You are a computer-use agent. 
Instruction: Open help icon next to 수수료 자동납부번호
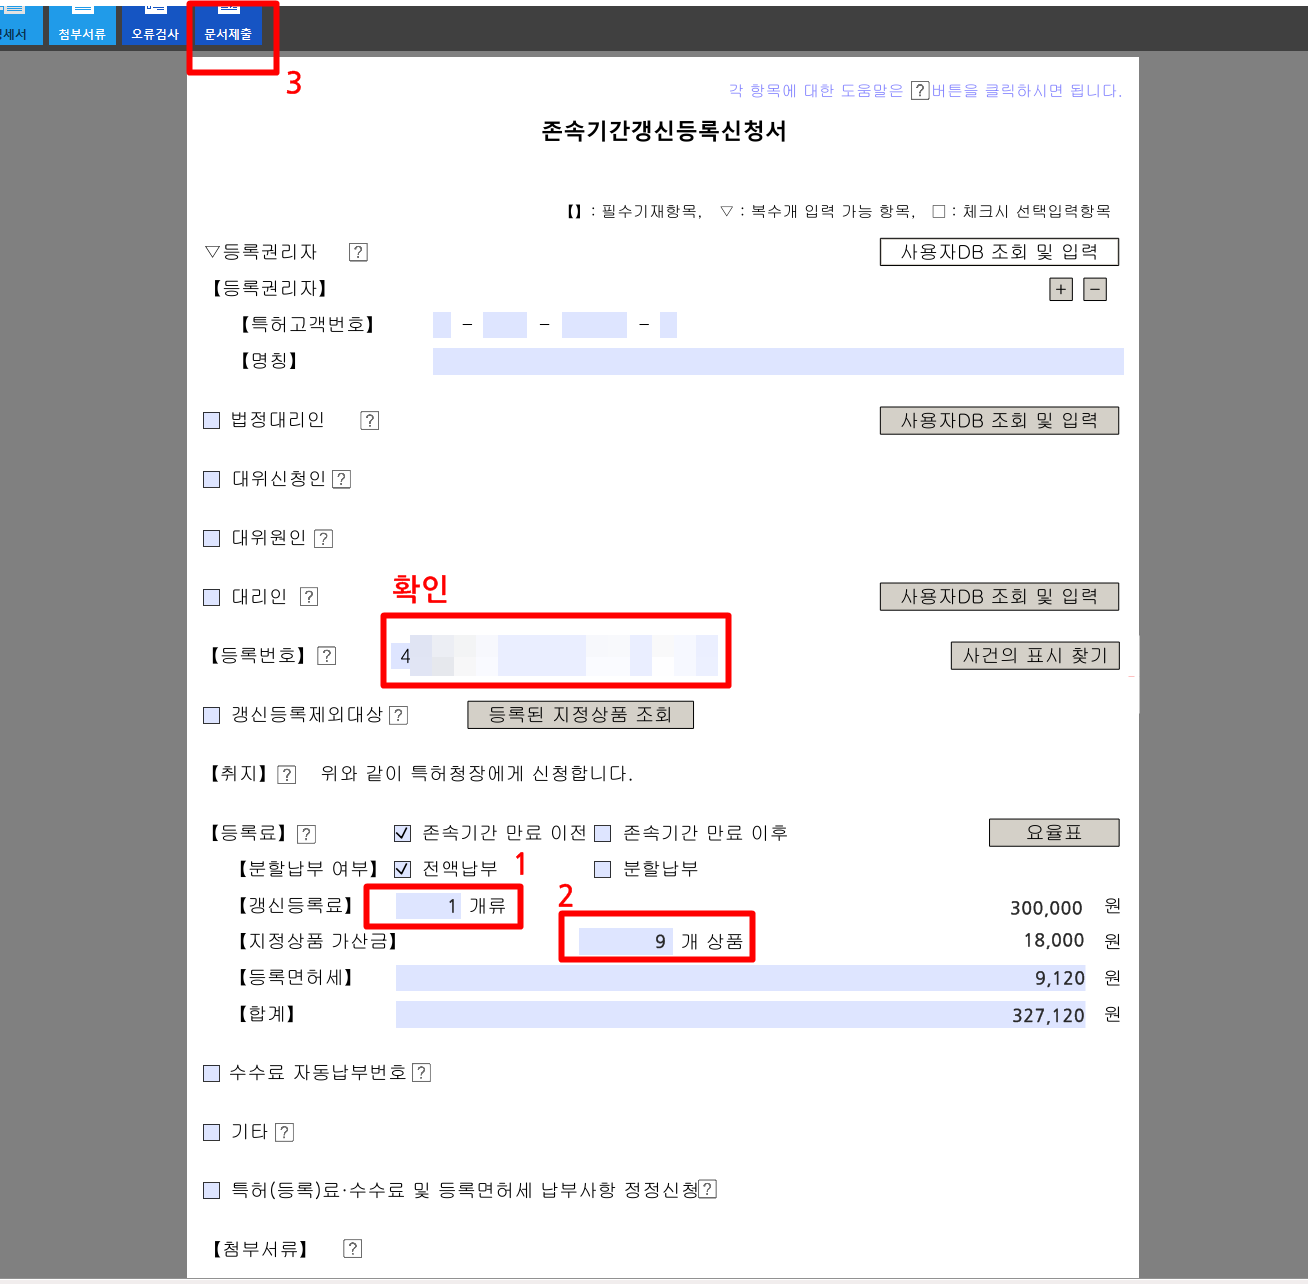[x=421, y=1073]
